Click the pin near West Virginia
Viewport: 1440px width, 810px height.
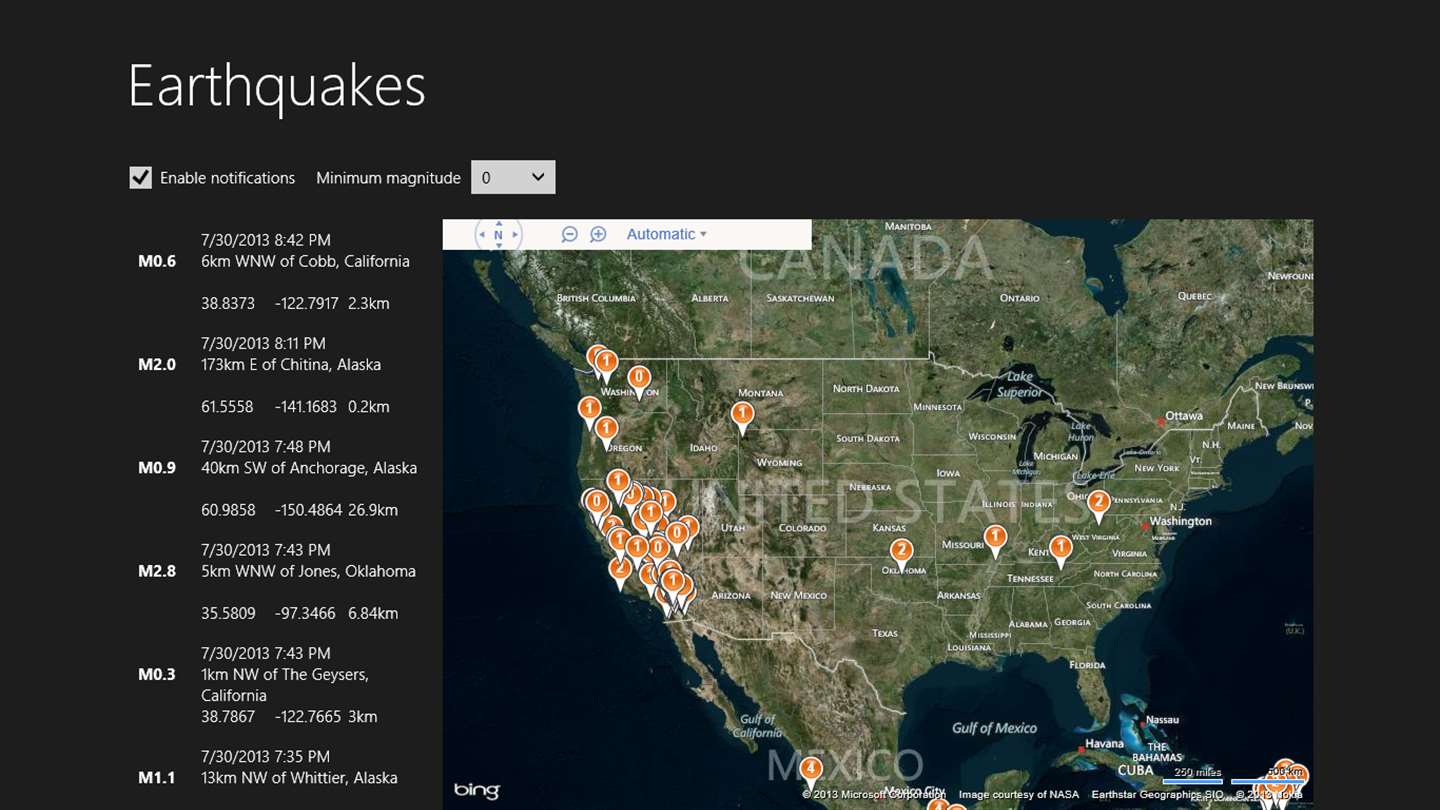[1098, 503]
